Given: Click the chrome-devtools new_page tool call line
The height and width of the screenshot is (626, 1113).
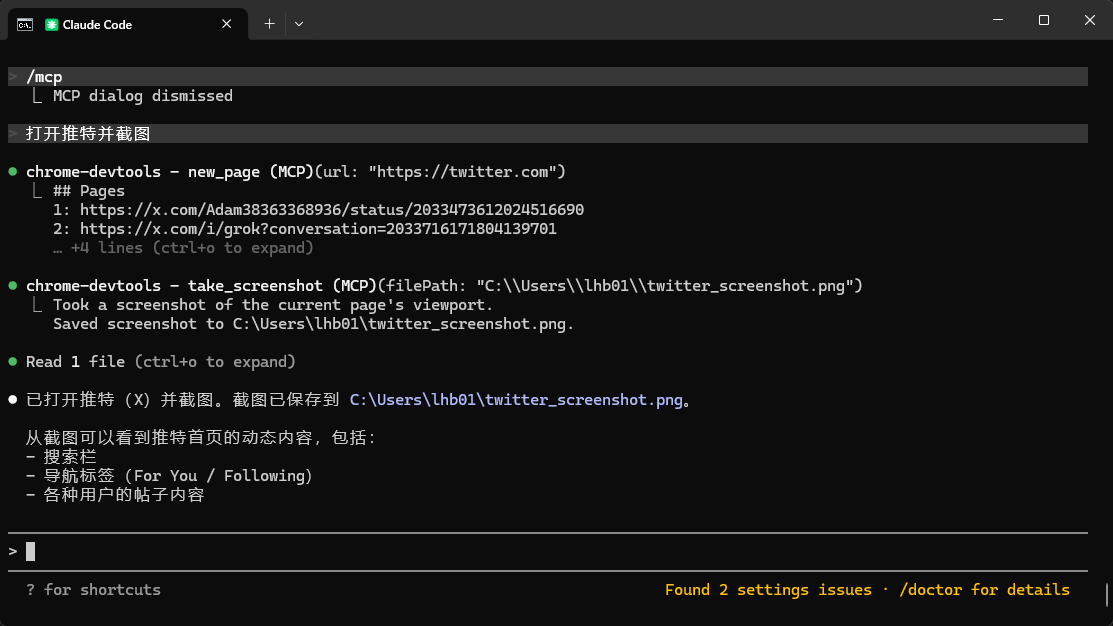Looking at the screenshot, I should [295, 172].
